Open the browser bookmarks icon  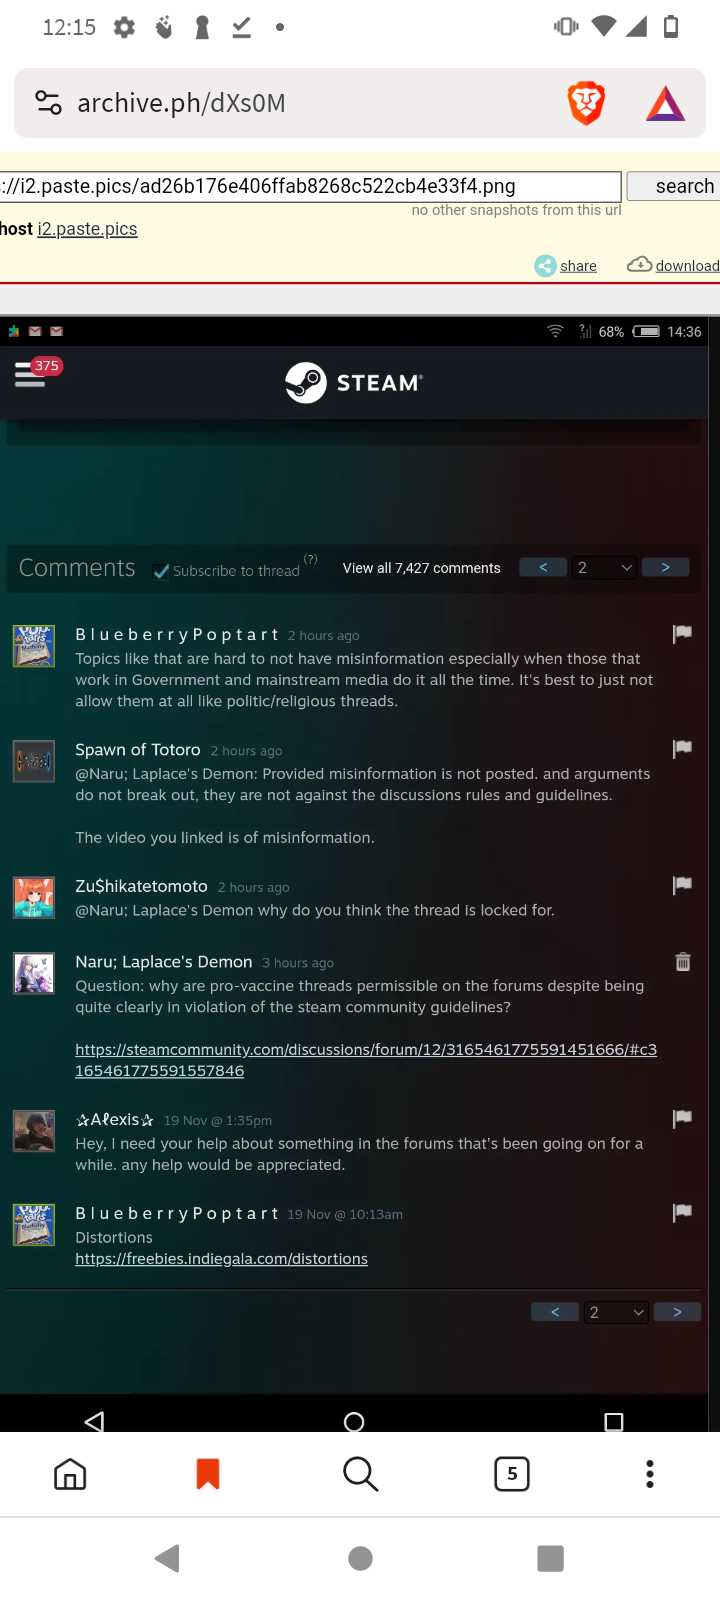[208, 1473]
